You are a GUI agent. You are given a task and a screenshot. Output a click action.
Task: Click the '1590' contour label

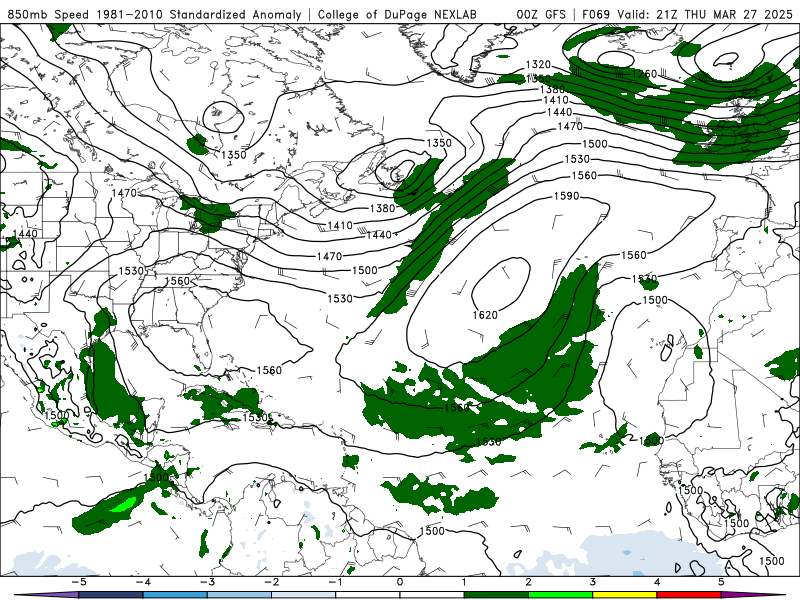coord(566,196)
